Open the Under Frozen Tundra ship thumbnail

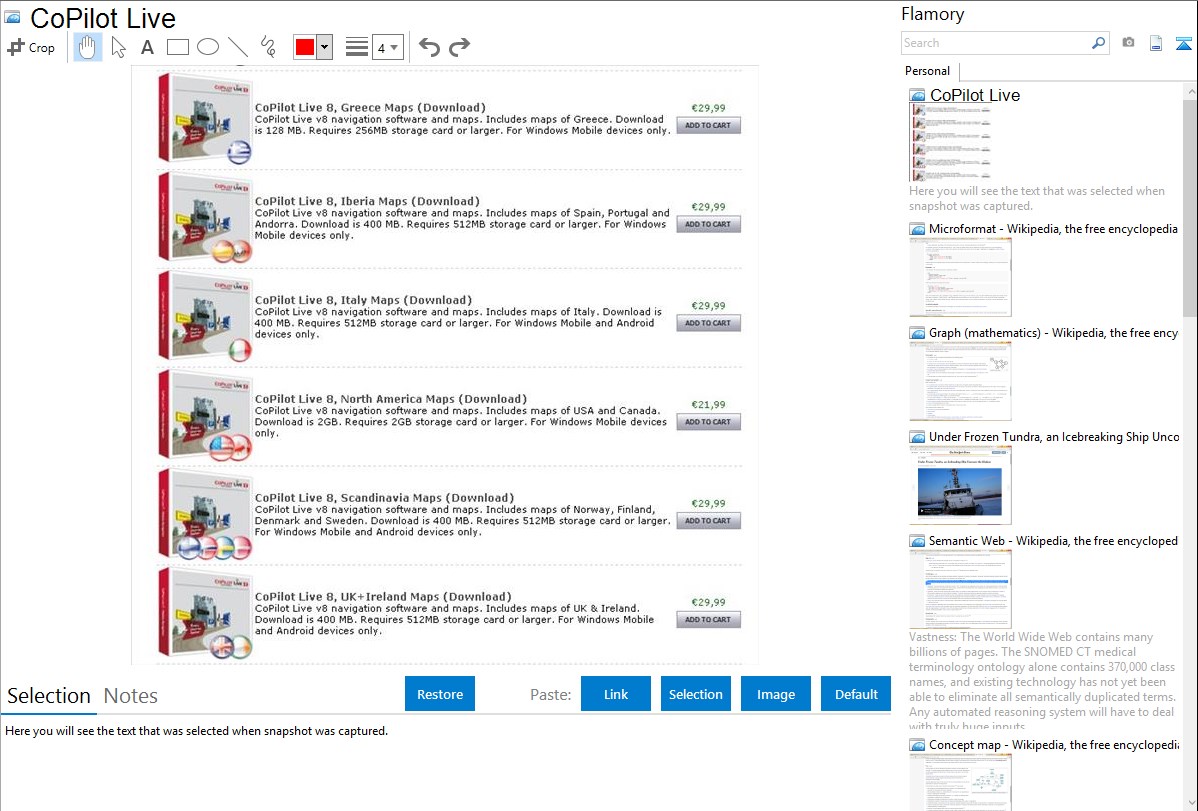[x=960, y=485]
